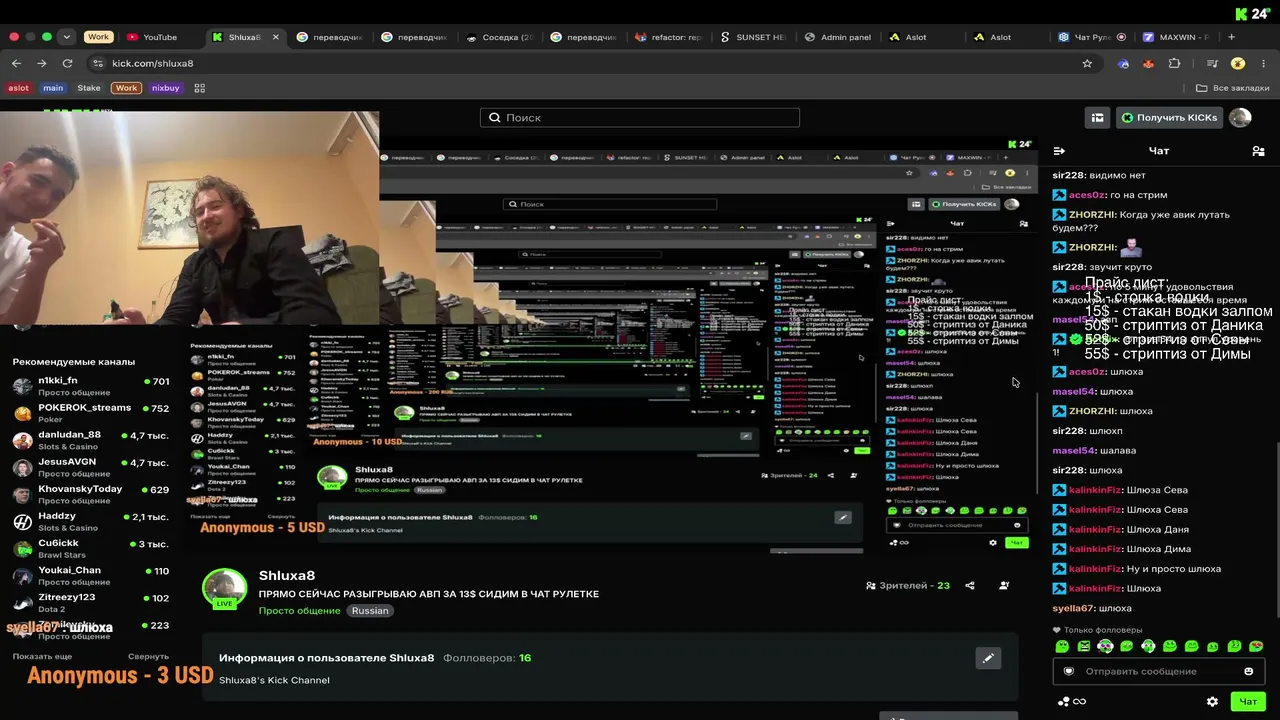Open the Work bookmark folder
Screen dimensions: 1280x720
(x=126, y=88)
